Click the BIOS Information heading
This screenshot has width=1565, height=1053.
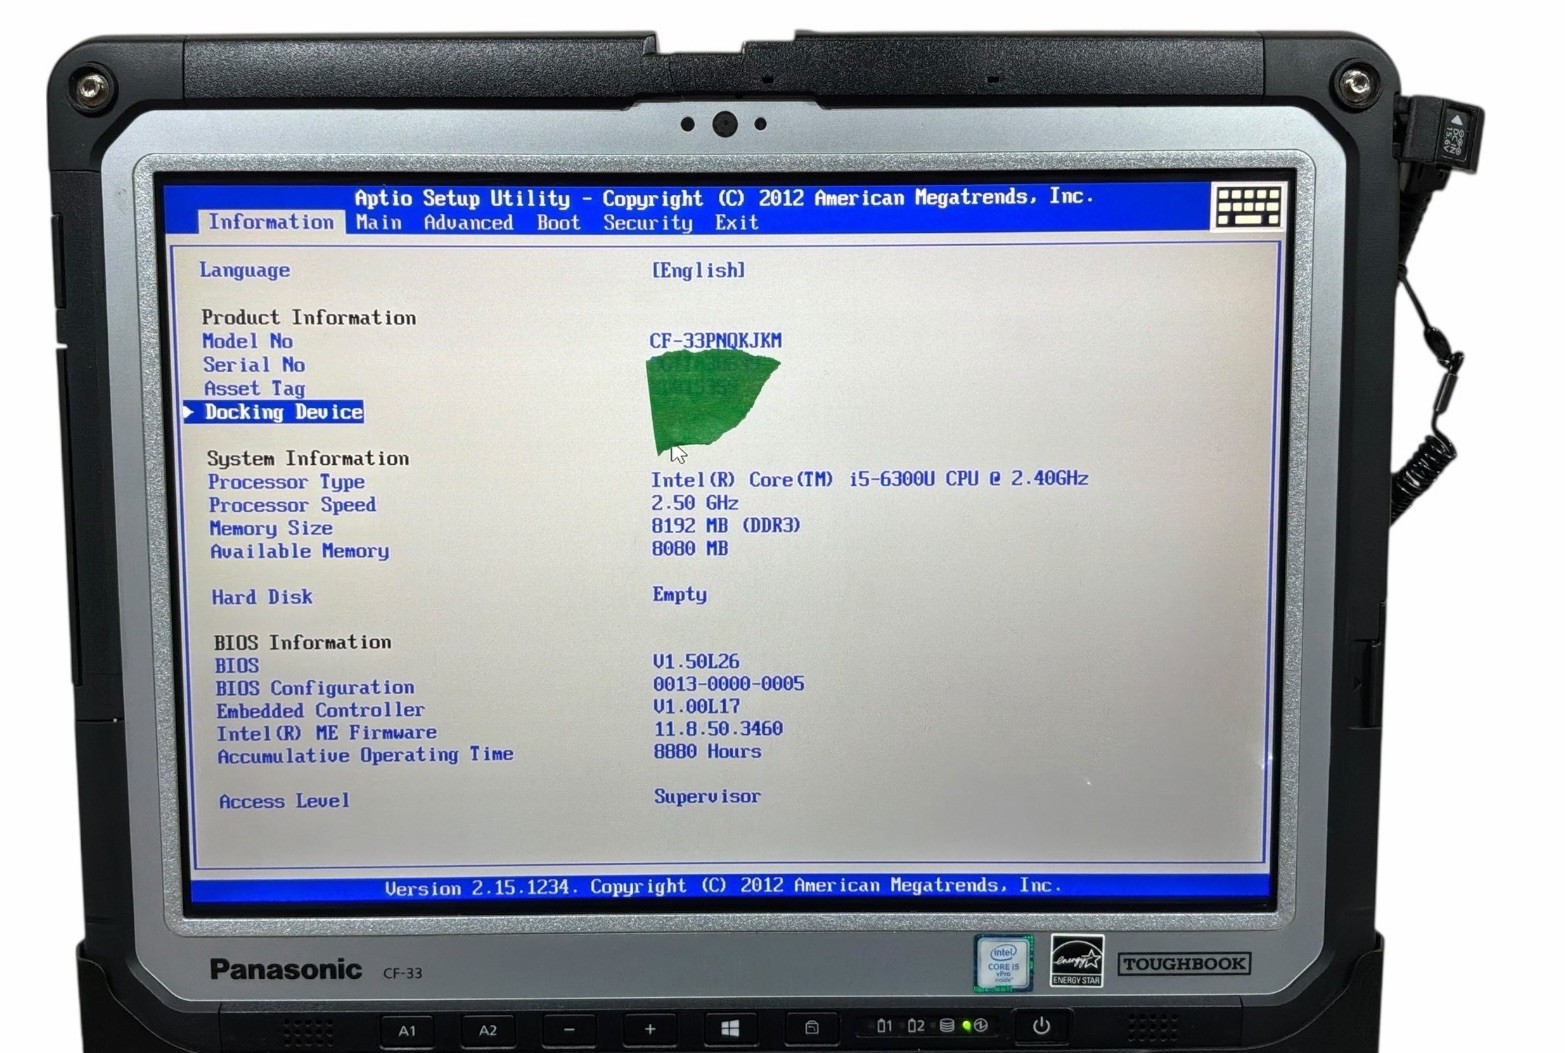point(303,642)
